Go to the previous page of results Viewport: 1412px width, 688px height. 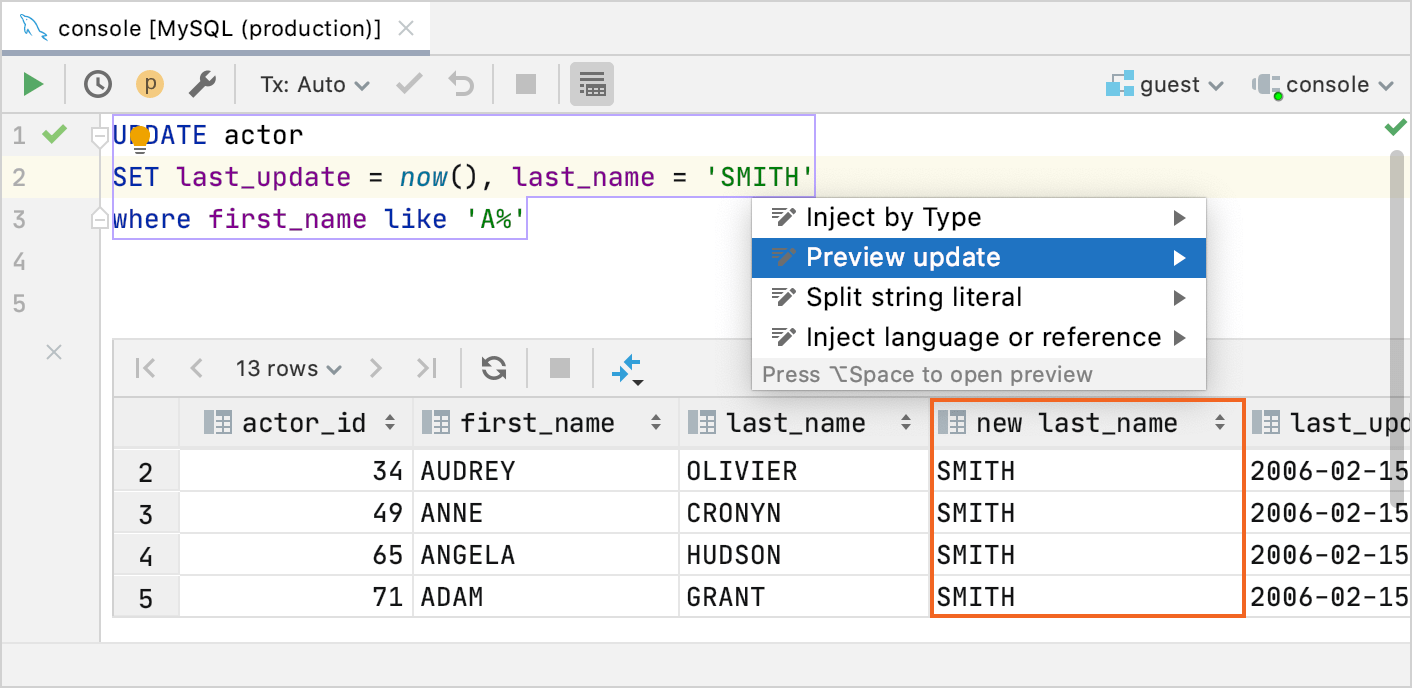(196, 369)
